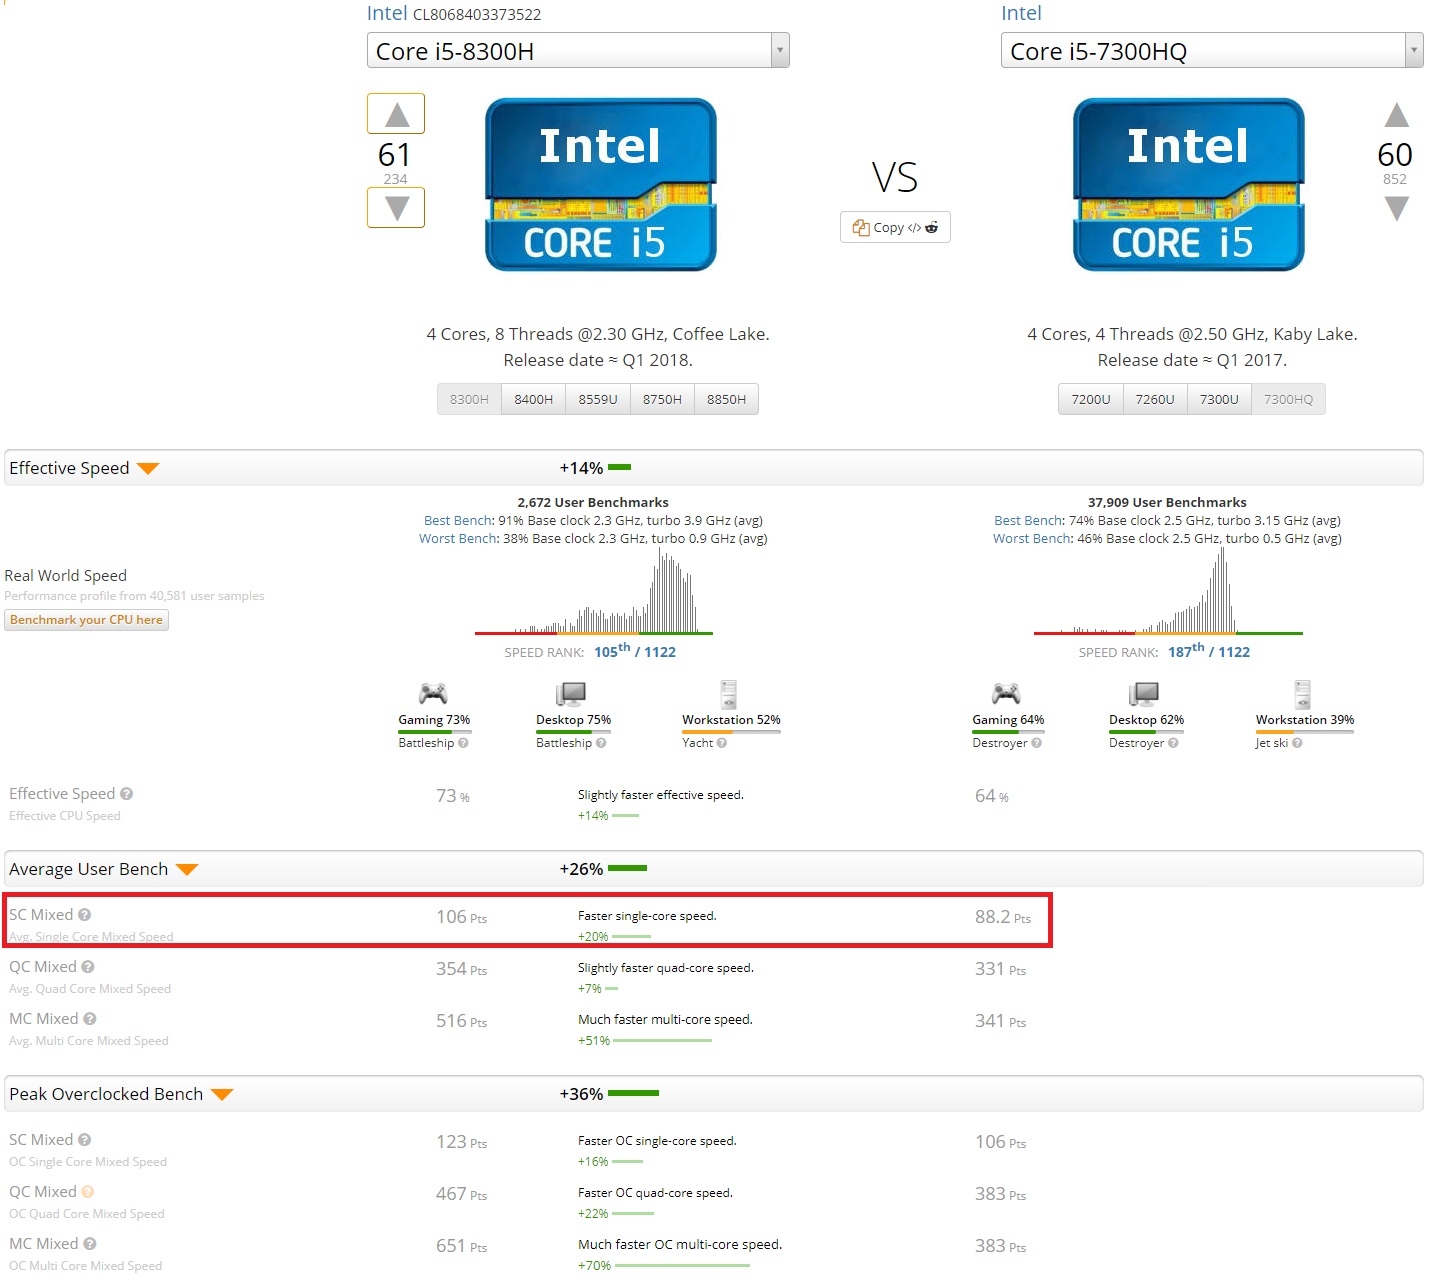Open orange help icon beside OC QC Mixed

(88, 1192)
